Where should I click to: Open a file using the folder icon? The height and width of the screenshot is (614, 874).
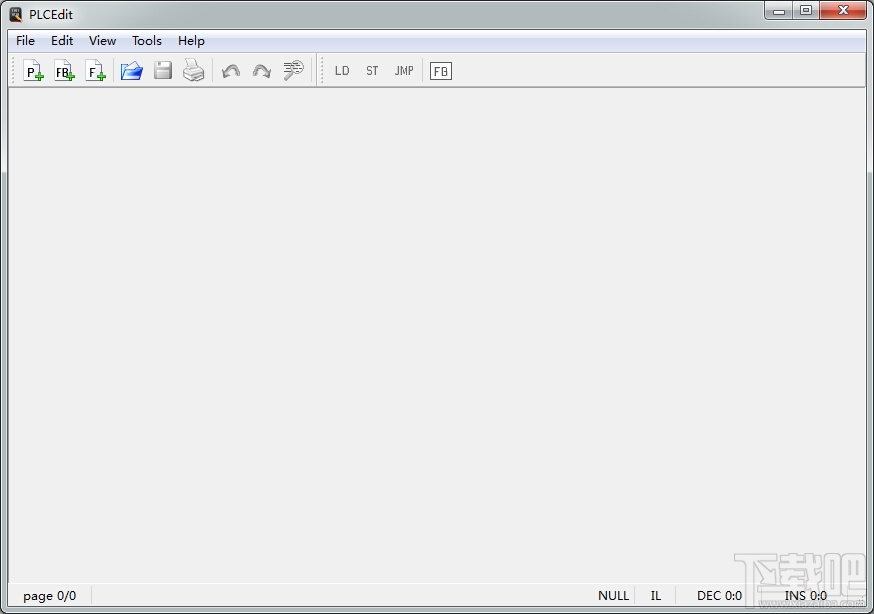[132, 71]
